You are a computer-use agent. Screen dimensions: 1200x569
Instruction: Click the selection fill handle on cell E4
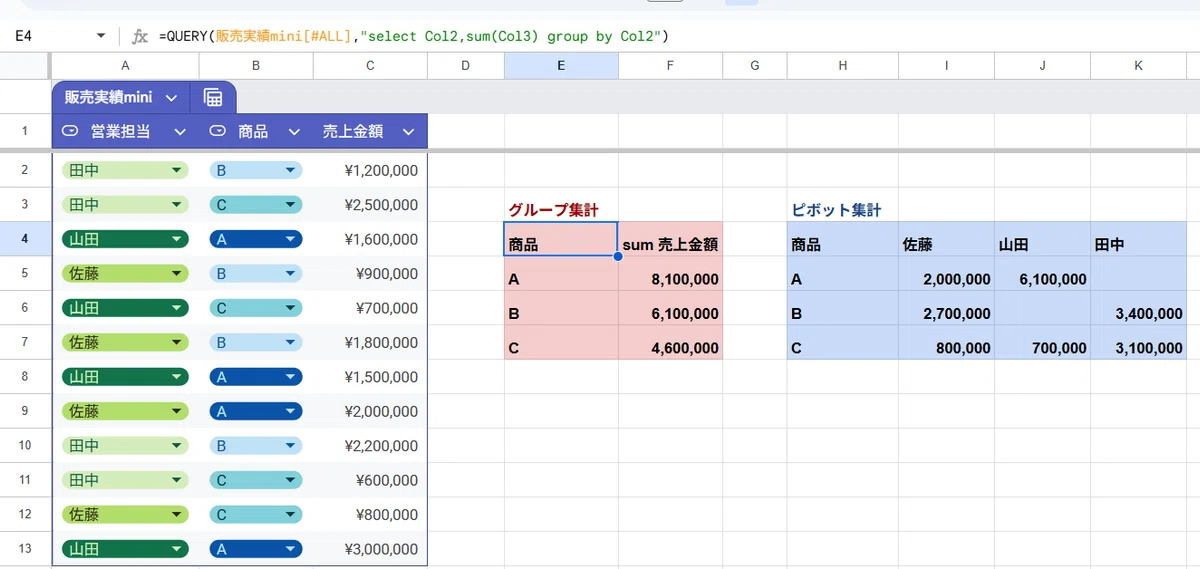point(618,257)
